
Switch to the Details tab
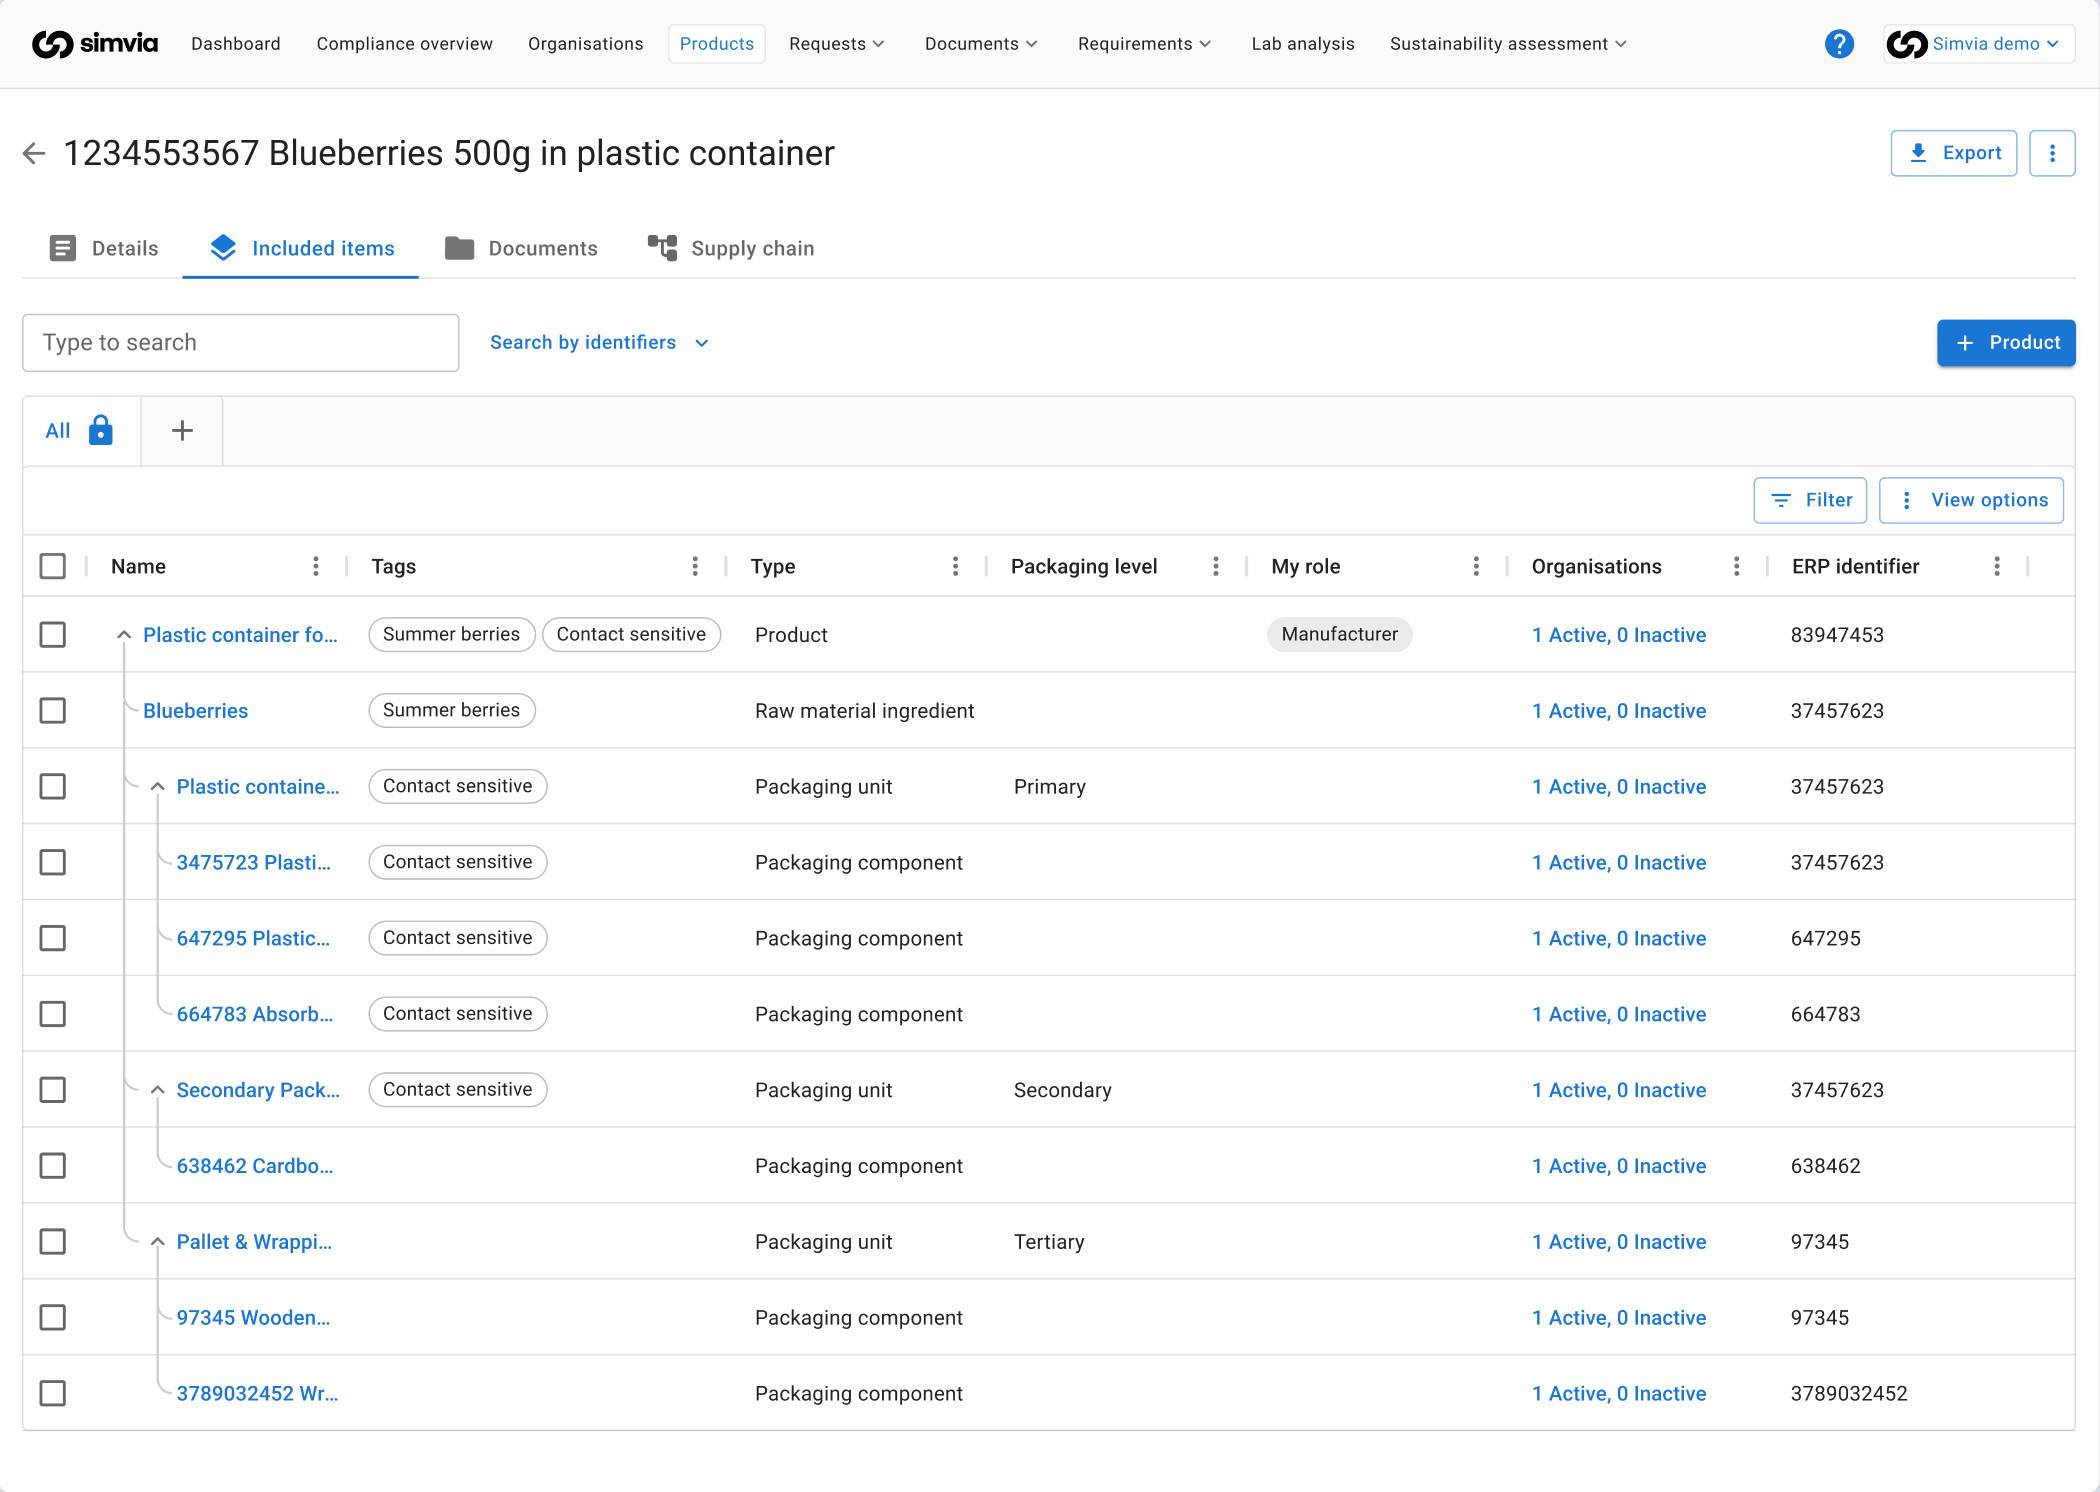104,248
